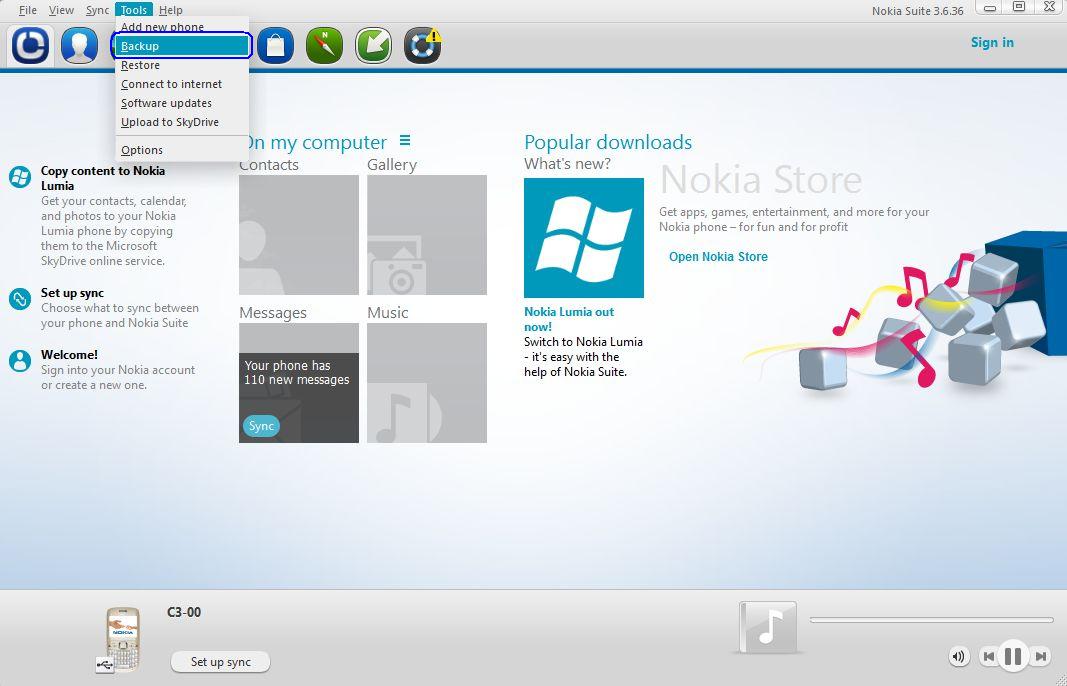Close the open Tools menu
Viewport: 1067px width, 686px height.
click(x=134, y=10)
